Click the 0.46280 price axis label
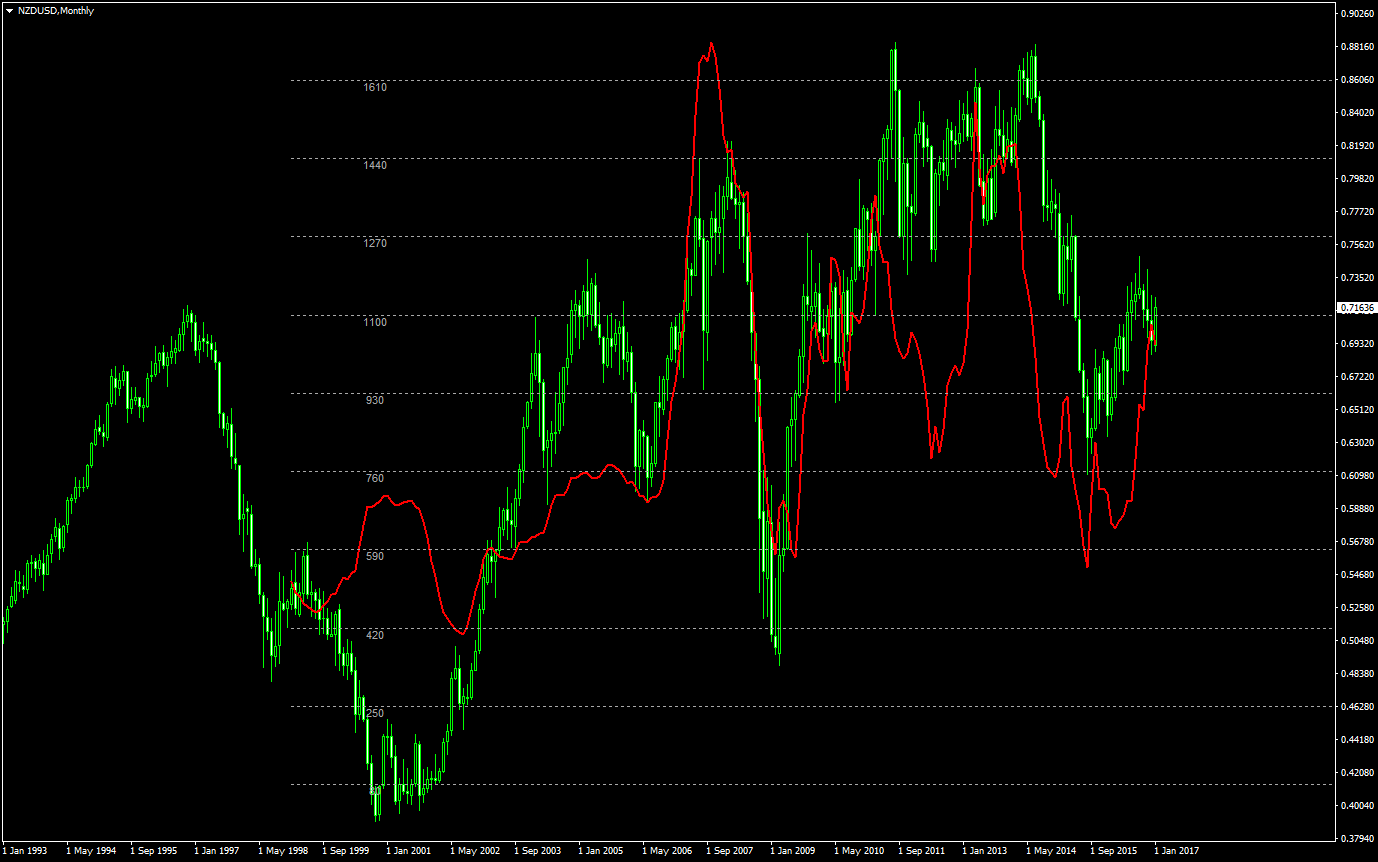Image resolution: width=1378 pixels, height=862 pixels. (1356, 707)
